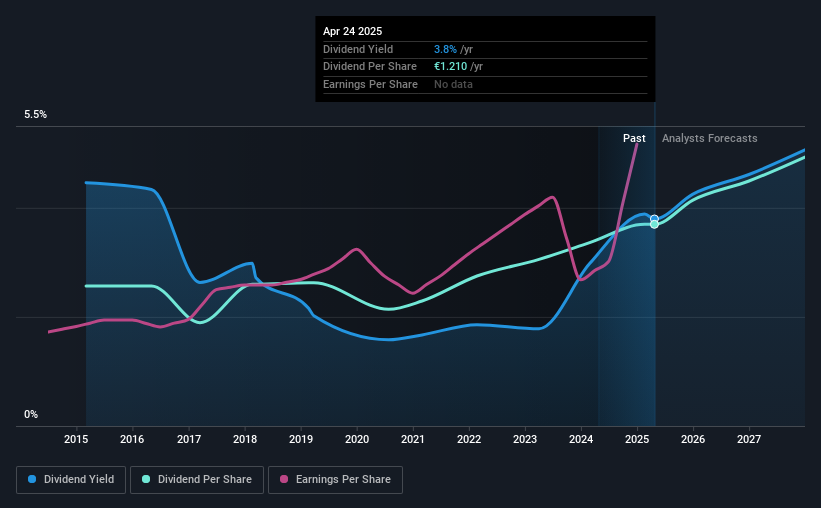Screen dimensions: 821x508
Task: Click the teal Dividend Per Share data point marker
Action: point(654,225)
